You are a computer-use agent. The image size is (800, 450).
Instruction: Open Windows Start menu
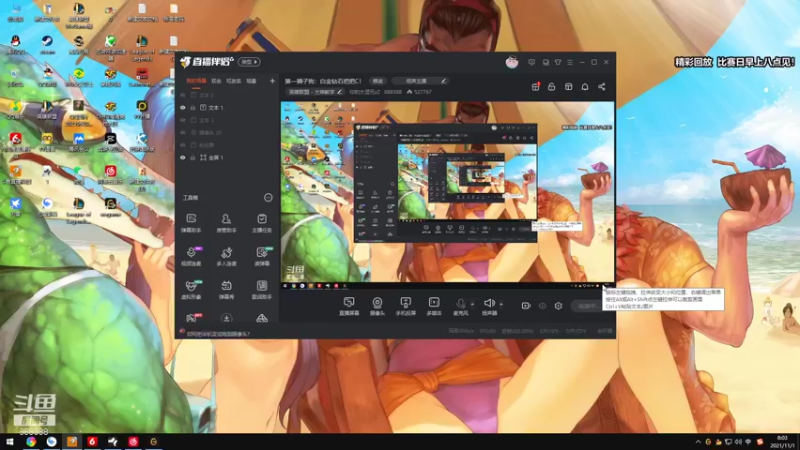9,442
